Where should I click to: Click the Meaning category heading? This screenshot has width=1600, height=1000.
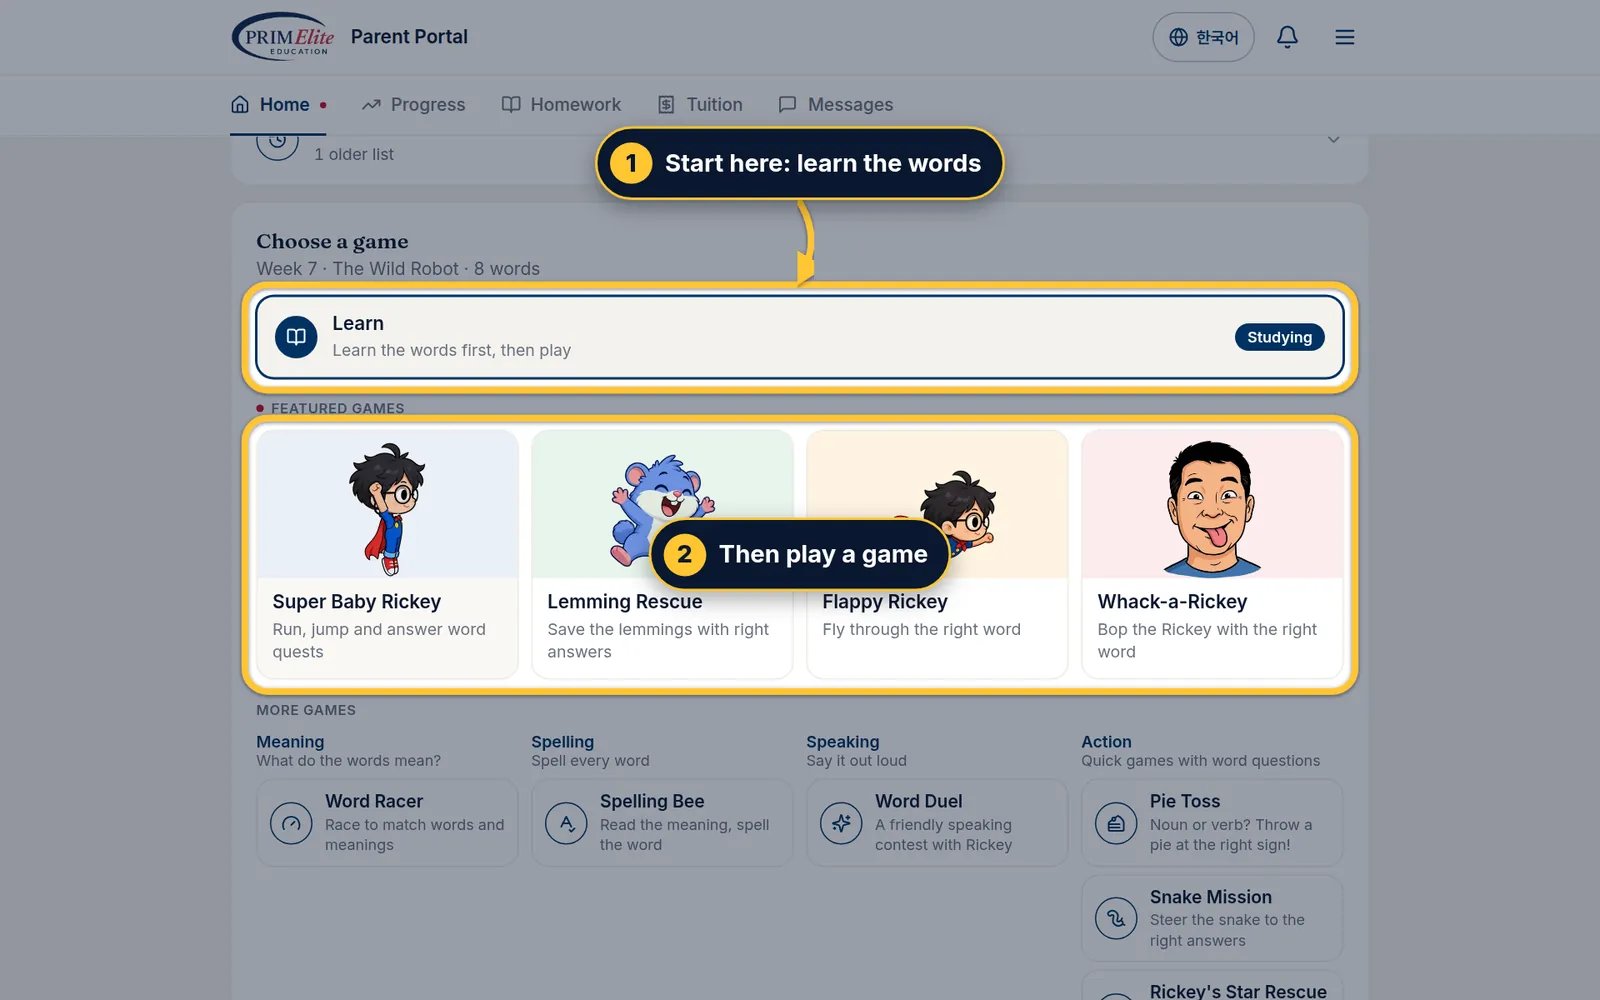click(x=290, y=742)
